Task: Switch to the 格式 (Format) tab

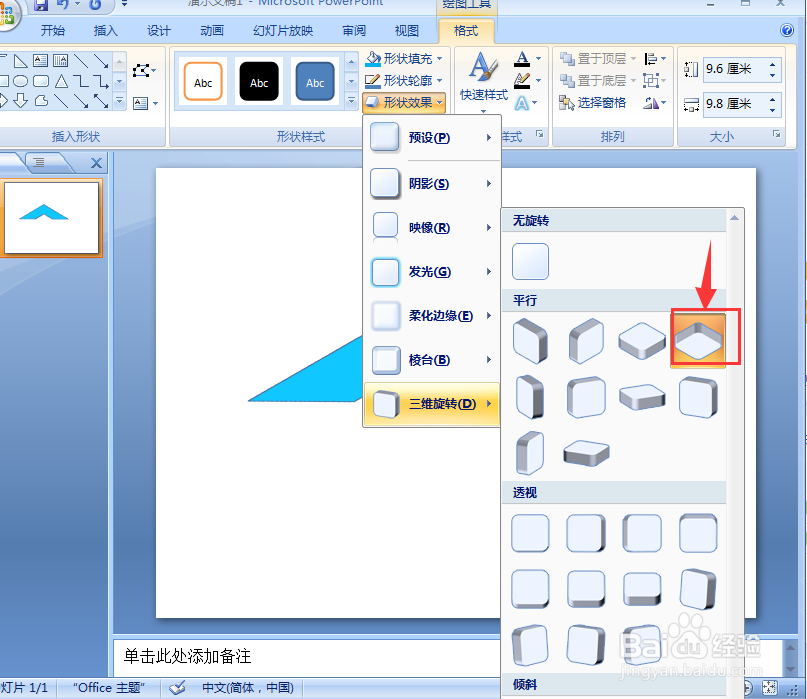Action: tap(466, 31)
